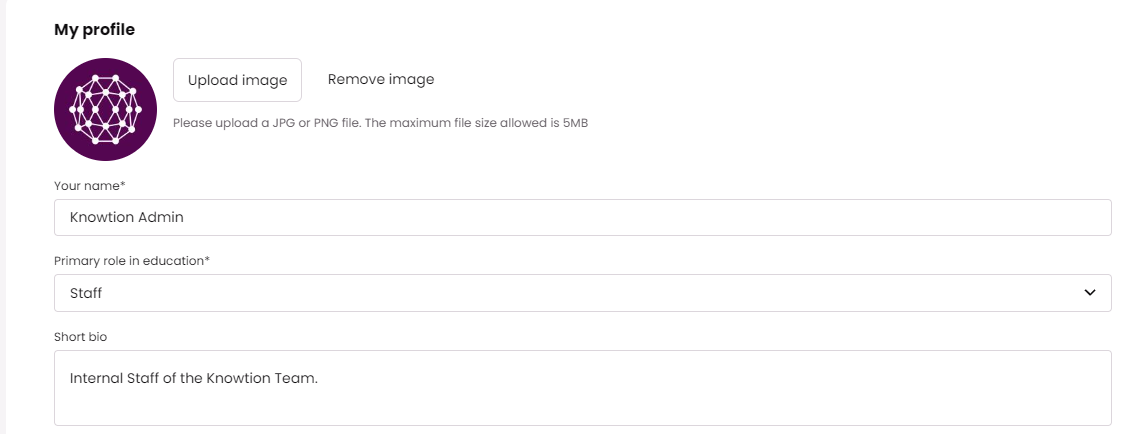This screenshot has width=1147, height=434.
Task: Click the grey left edge sidebar strip
Action: (x=3, y=217)
